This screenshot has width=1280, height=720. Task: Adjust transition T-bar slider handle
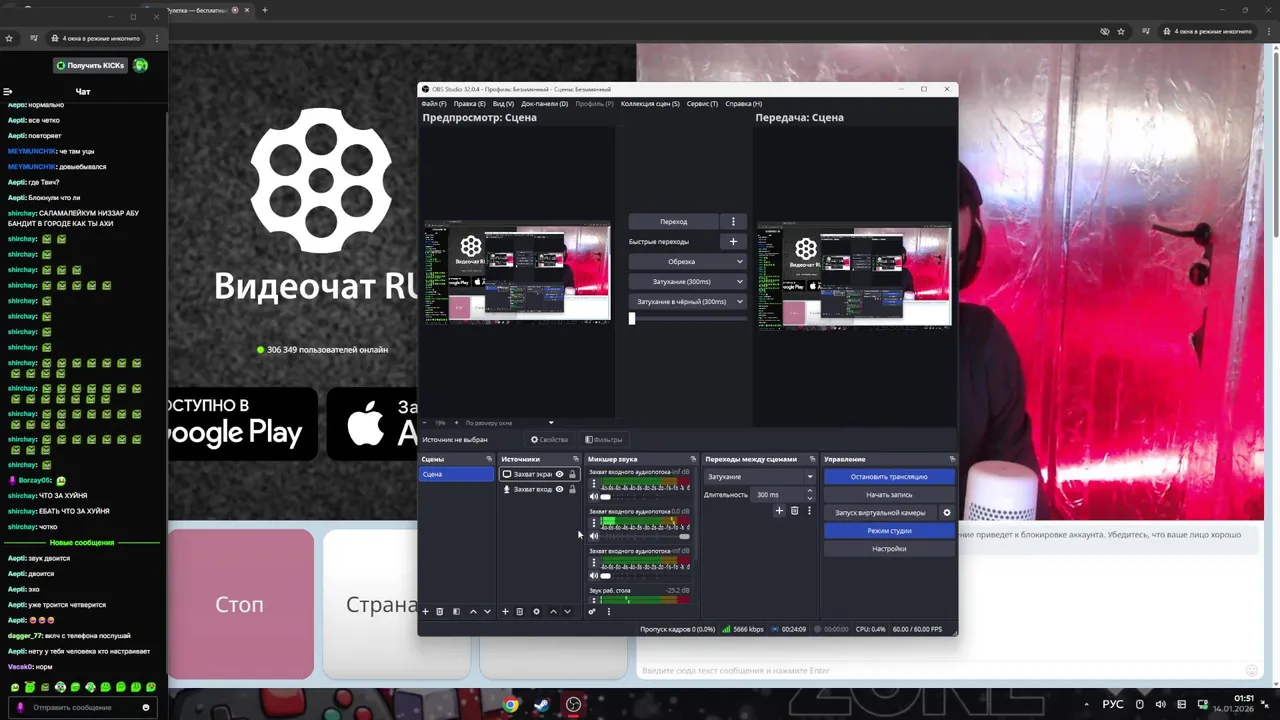[x=632, y=318]
